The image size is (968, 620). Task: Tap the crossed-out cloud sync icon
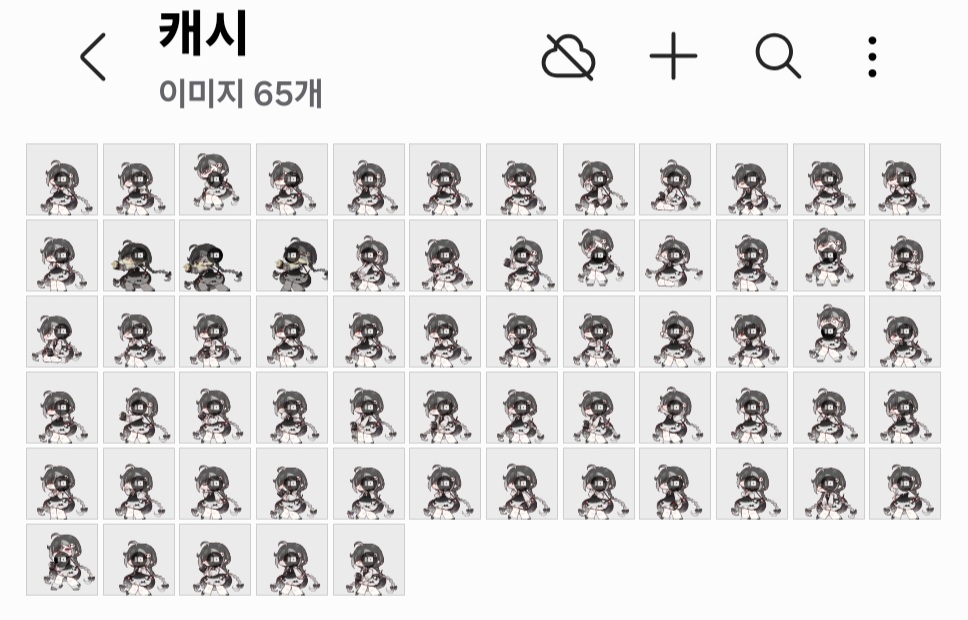point(569,57)
